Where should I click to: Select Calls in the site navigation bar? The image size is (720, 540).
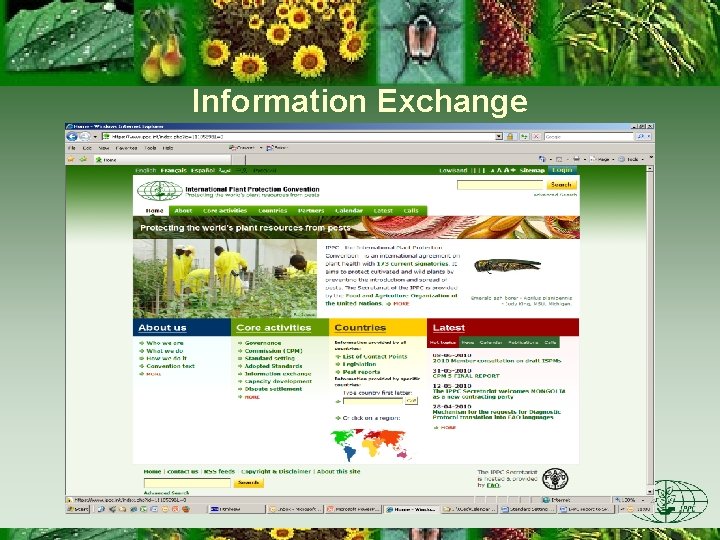coord(411,211)
